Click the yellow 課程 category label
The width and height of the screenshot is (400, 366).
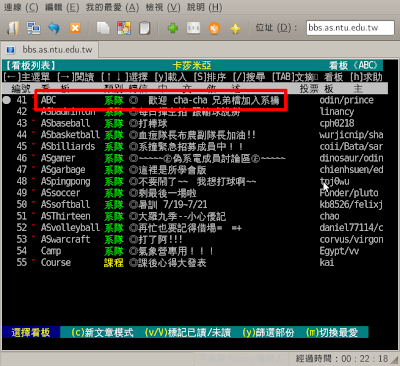click(114, 262)
